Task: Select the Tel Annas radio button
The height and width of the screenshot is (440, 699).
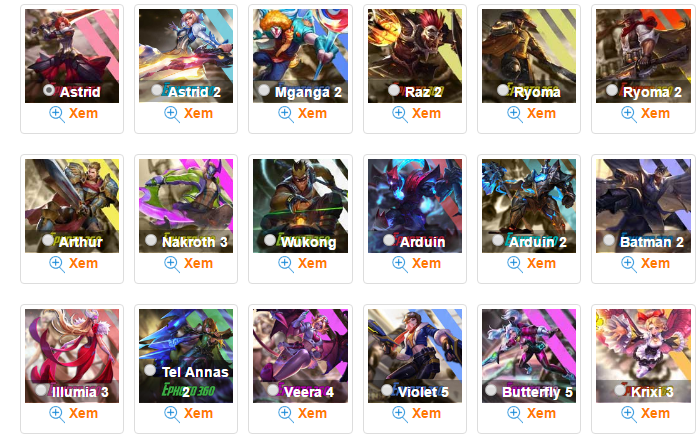Action: tap(150, 370)
